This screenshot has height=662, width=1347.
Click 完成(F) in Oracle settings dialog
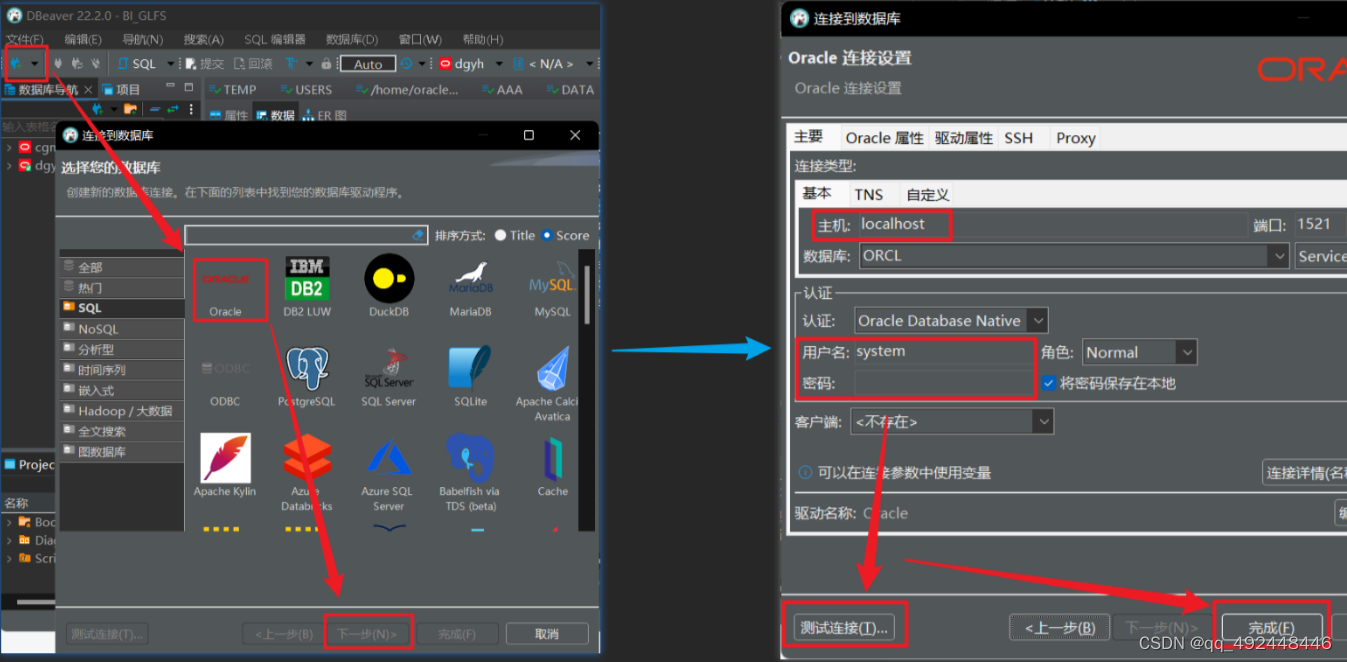(x=1271, y=628)
